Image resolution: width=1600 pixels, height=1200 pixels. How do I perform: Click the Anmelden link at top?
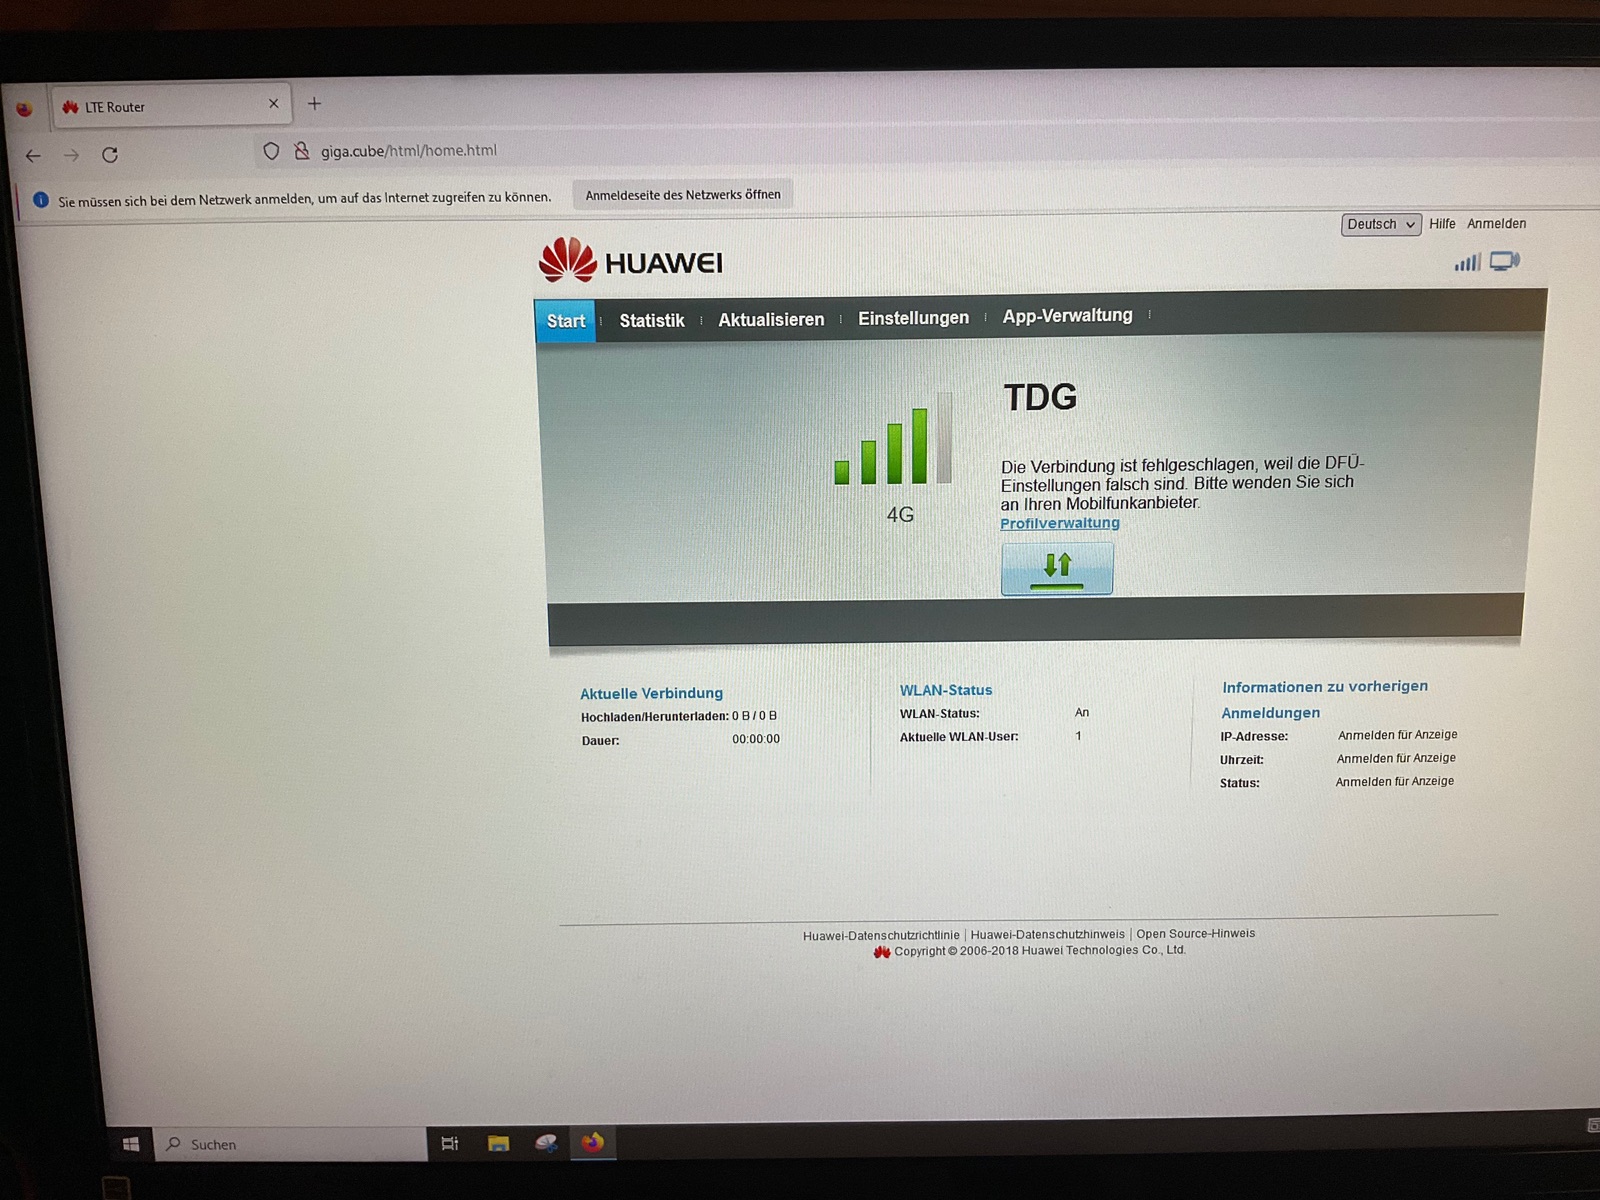[x=1496, y=224]
